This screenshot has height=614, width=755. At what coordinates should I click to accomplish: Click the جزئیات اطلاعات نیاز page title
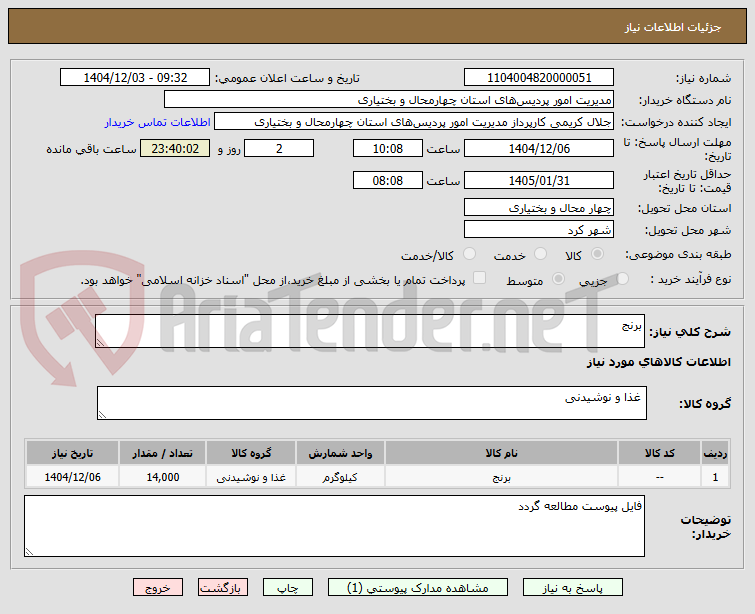coord(673,27)
